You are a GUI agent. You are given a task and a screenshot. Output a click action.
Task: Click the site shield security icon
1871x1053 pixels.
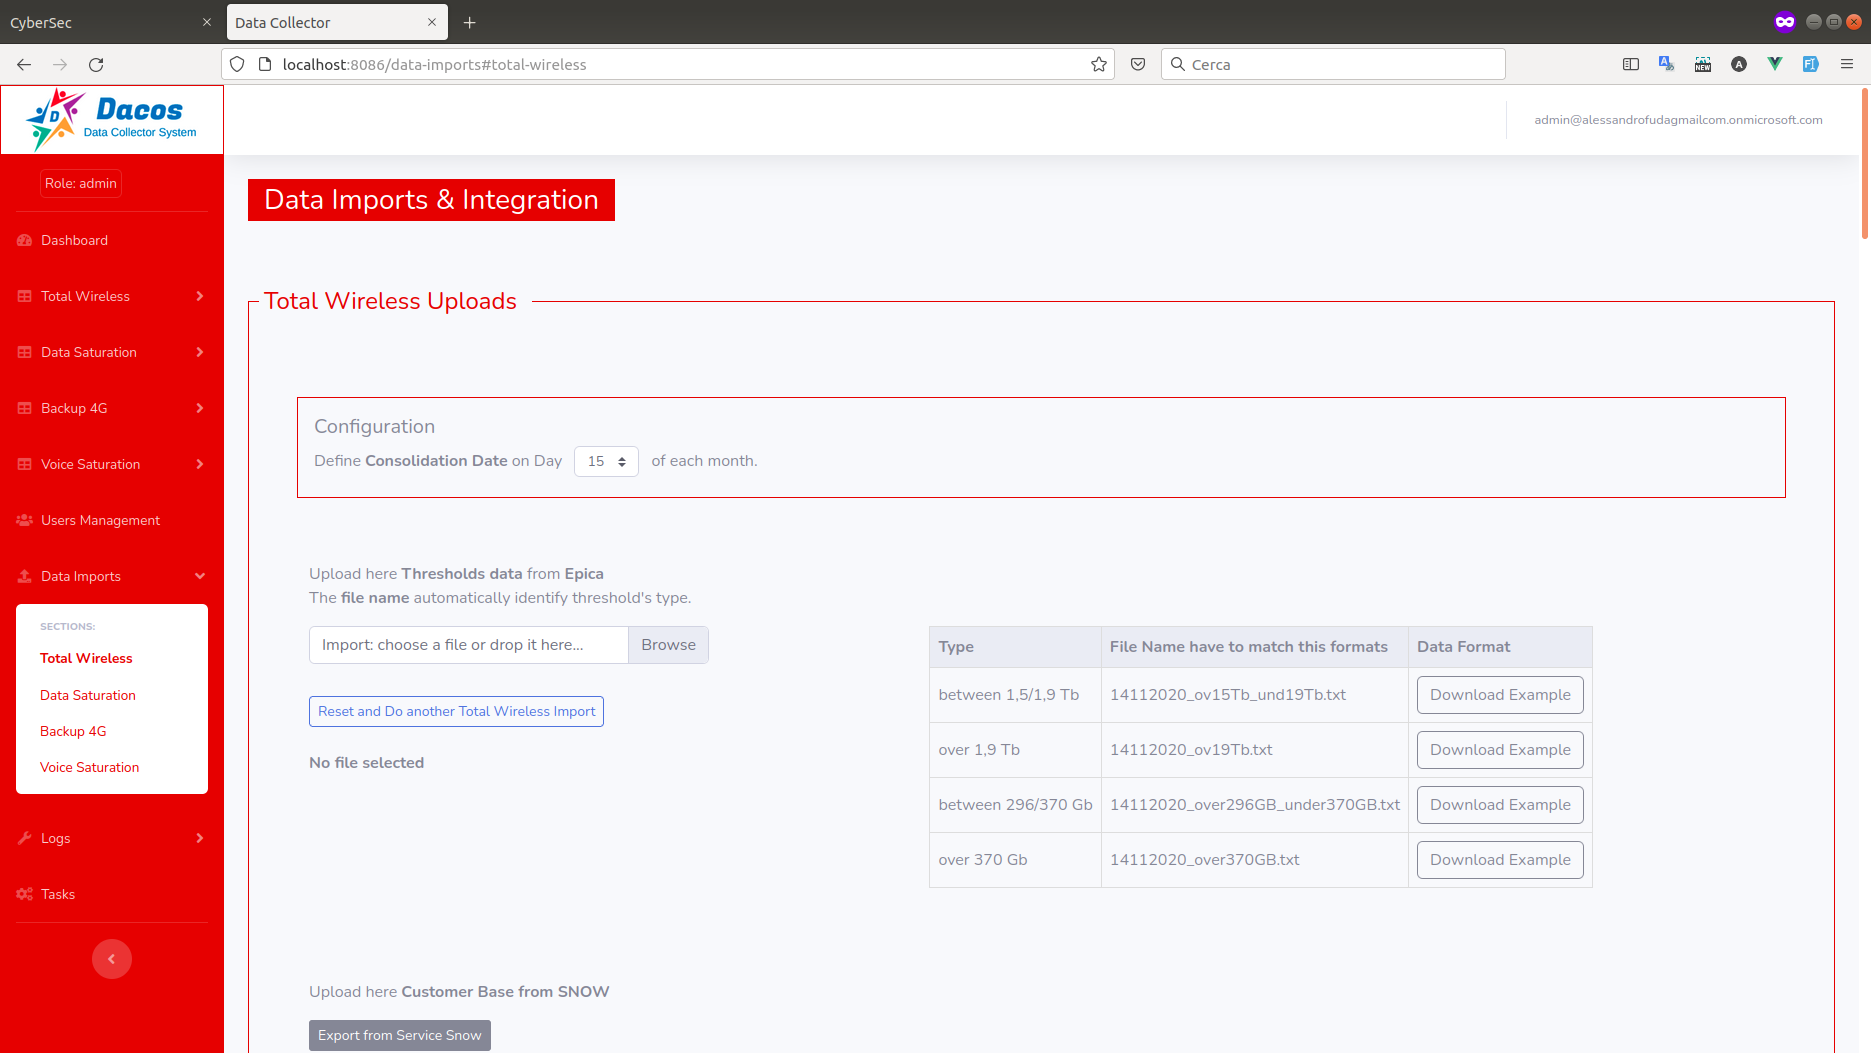(237, 64)
